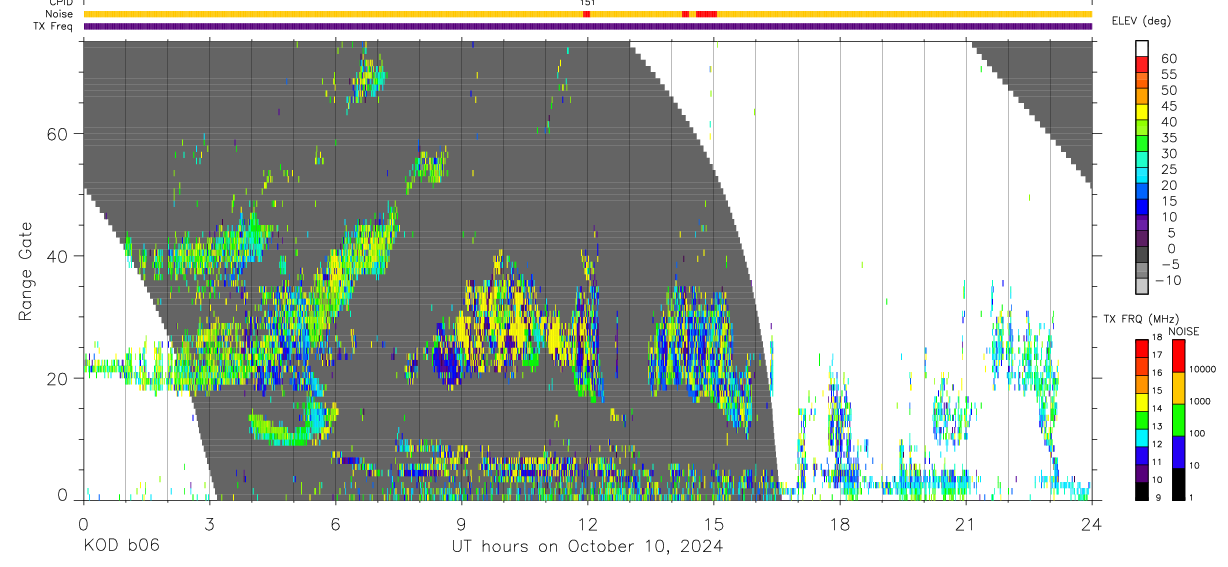Click the "25" tick label on the ELEV scale
The width and height of the screenshot is (1228, 567).
[x=1168, y=169]
